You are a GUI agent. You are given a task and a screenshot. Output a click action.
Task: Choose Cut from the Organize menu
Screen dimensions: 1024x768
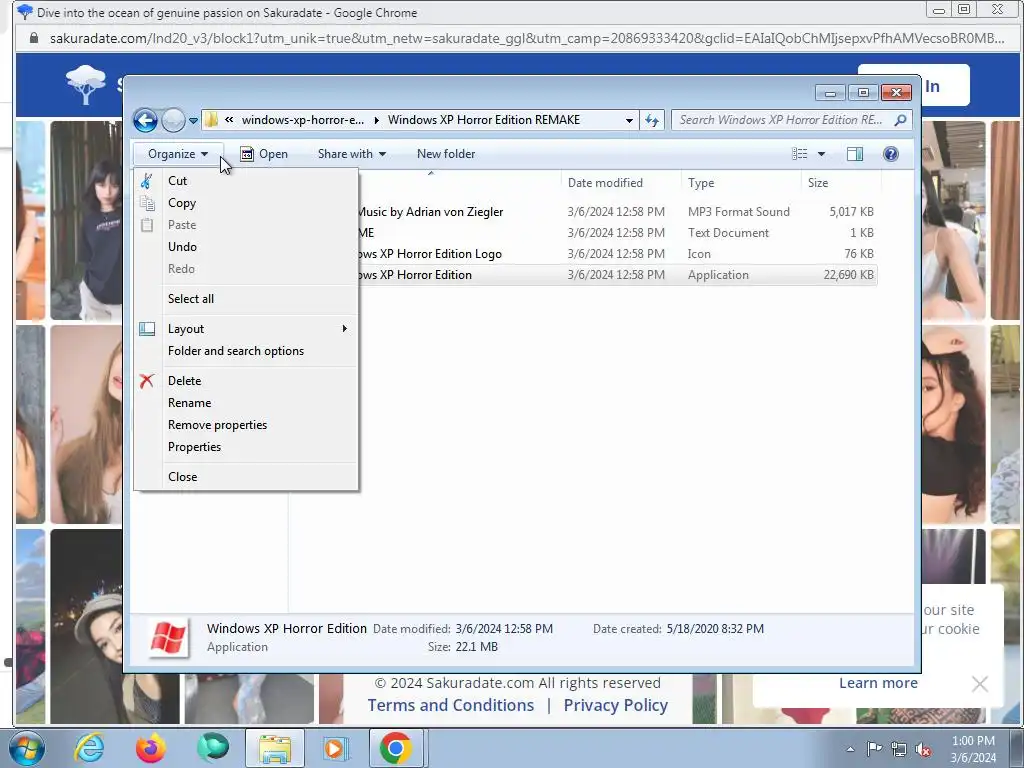click(246, 181)
